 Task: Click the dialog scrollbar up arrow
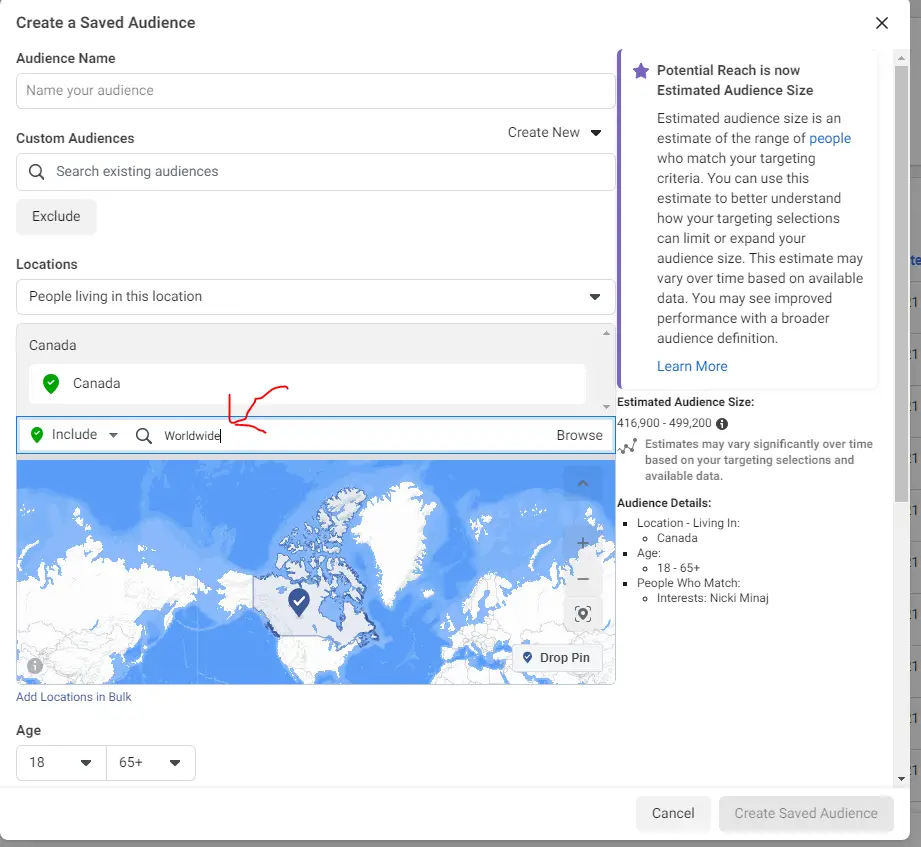902,58
